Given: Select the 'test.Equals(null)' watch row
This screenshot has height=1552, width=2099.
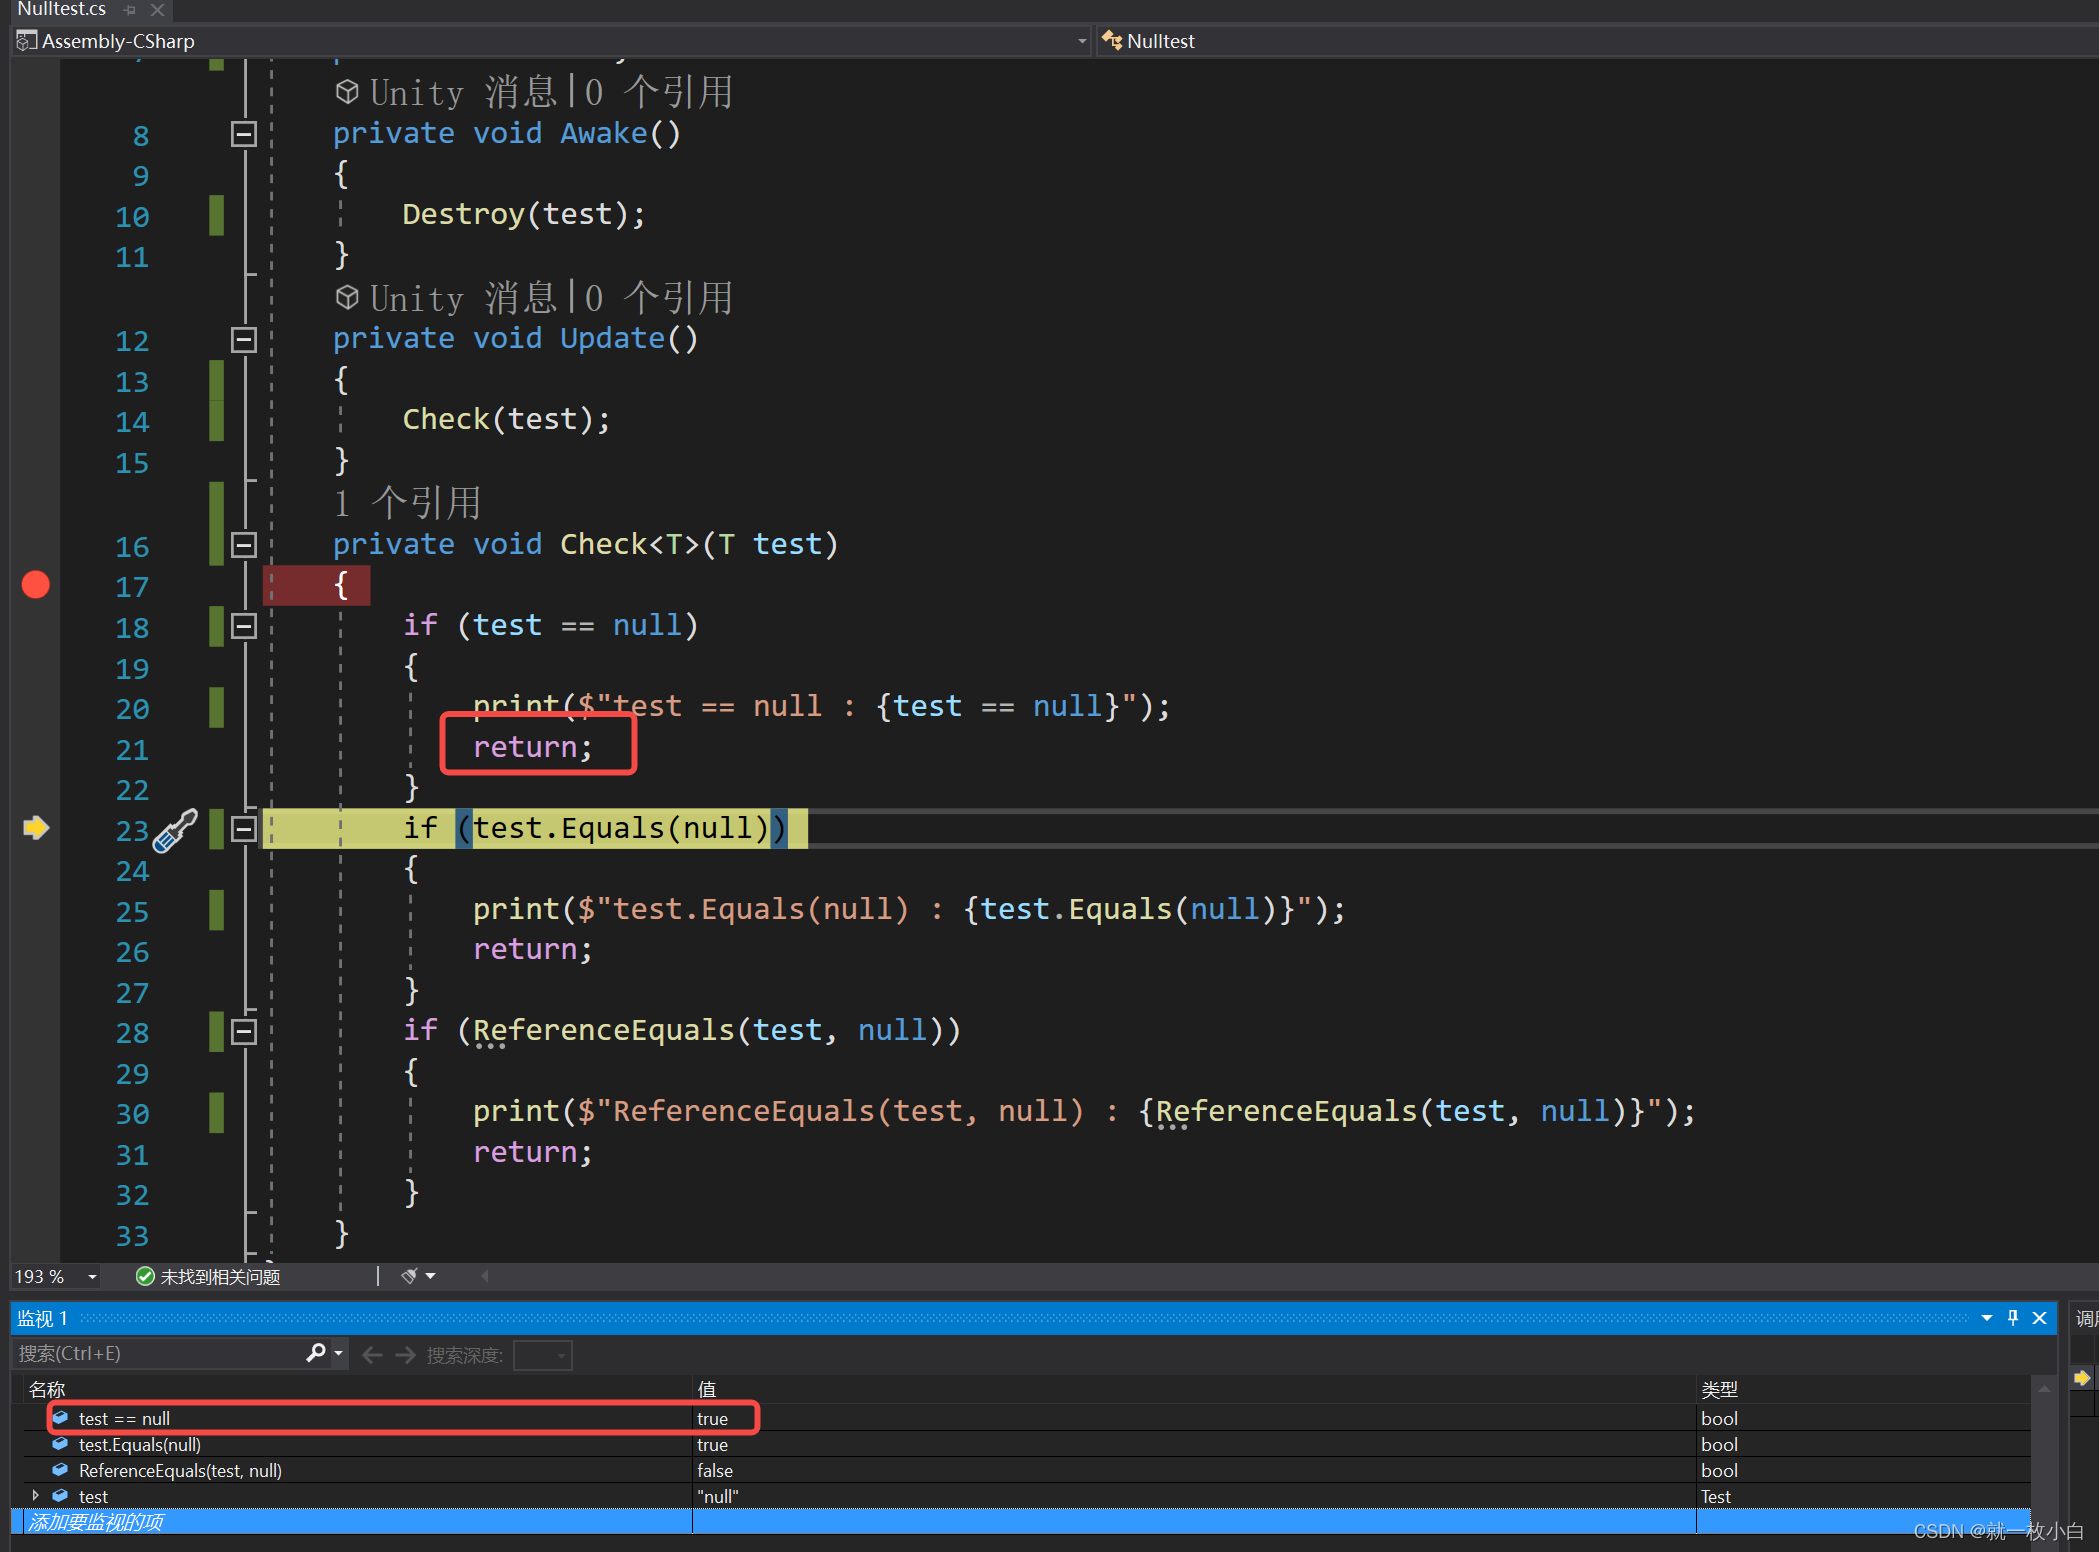Looking at the screenshot, I should (x=1028, y=1444).
